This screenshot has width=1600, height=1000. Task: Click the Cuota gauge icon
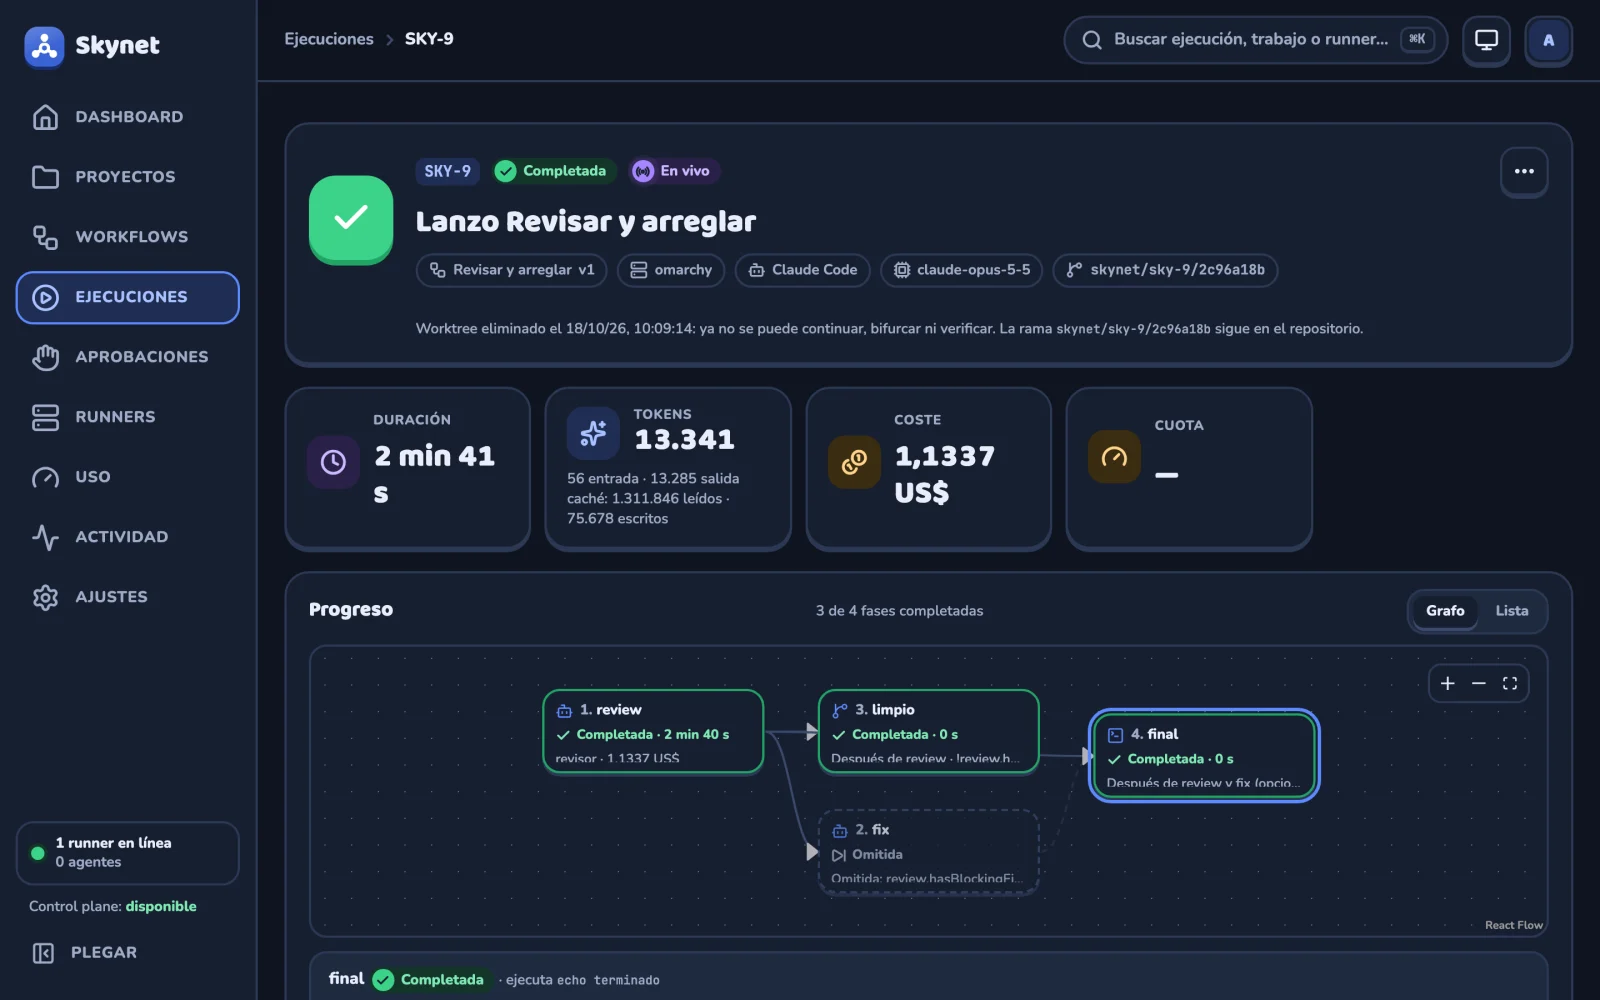click(x=1114, y=457)
